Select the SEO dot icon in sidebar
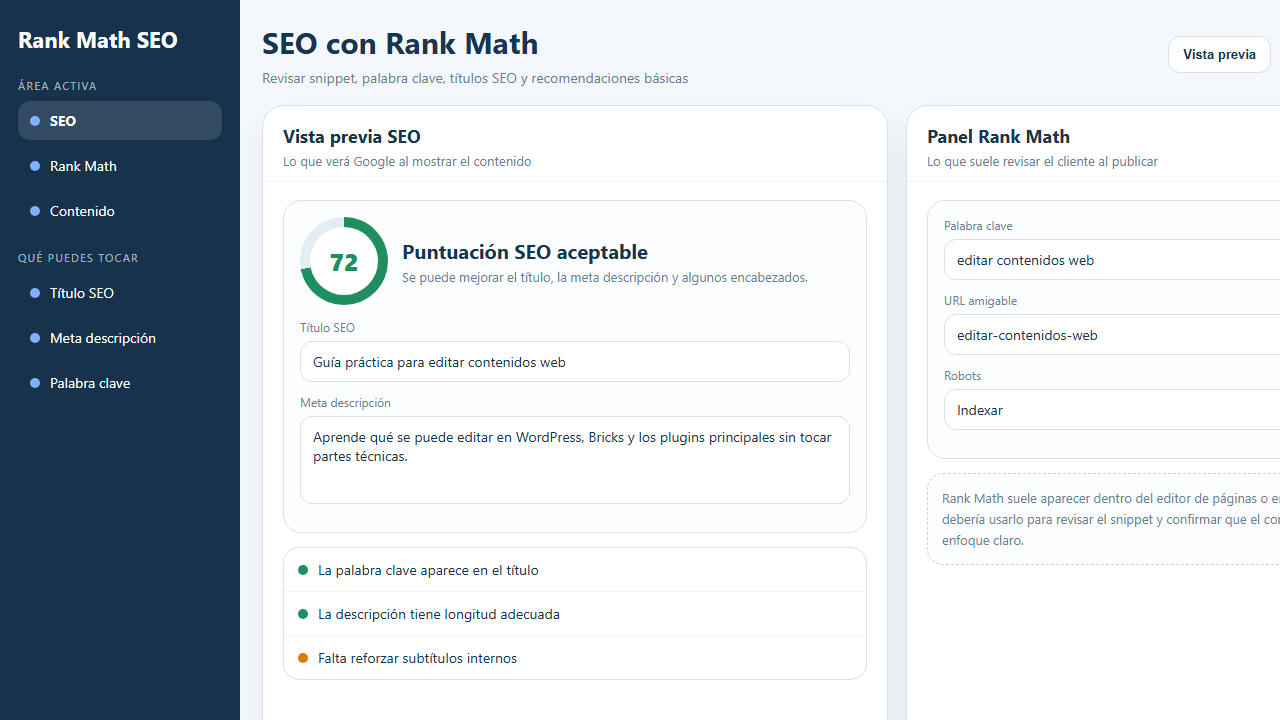This screenshot has width=1280, height=720. click(x=34, y=120)
